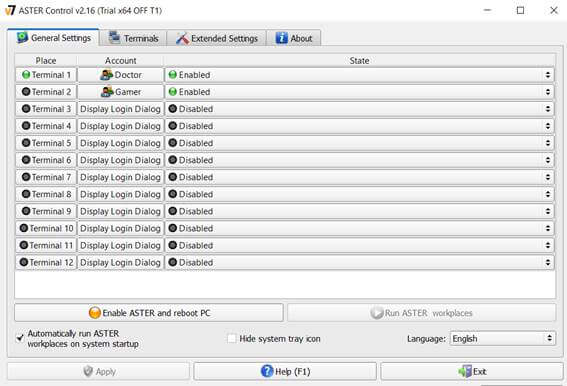Click the orange power icon on Enable ASTER button
This screenshot has height=386, width=567.
(x=94, y=313)
